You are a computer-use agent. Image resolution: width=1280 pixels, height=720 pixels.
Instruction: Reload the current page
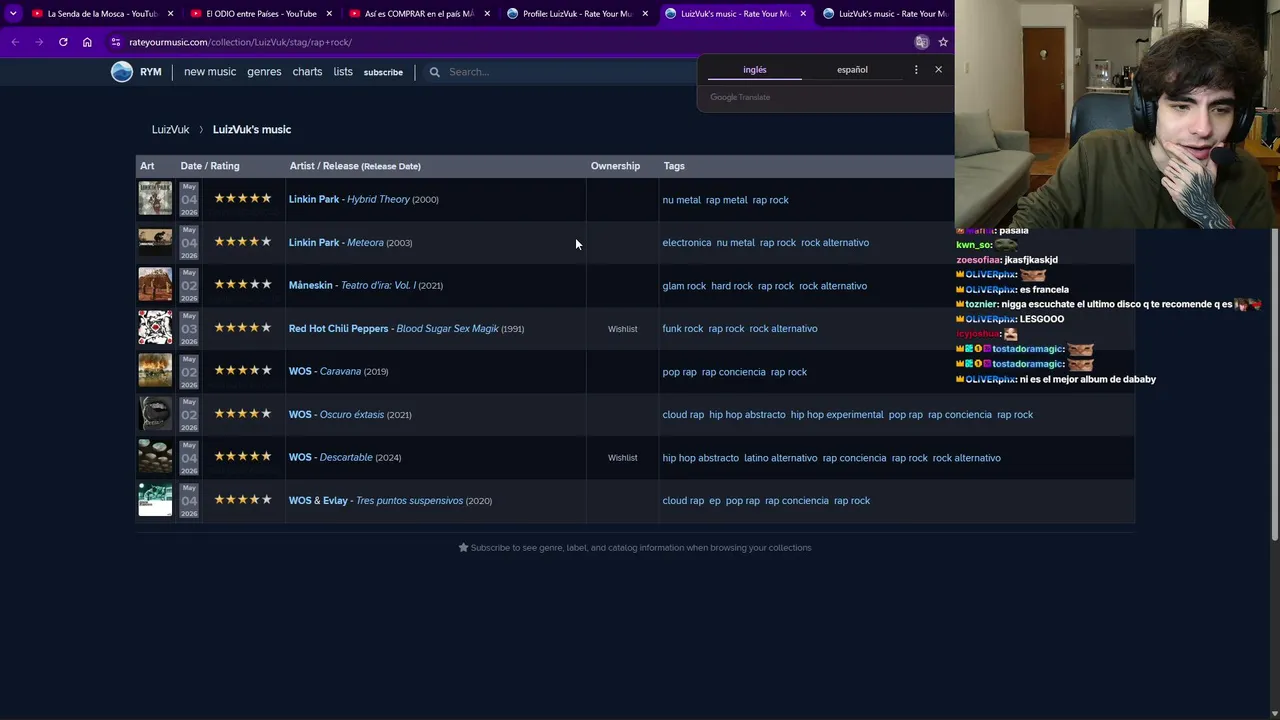coord(63,42)
